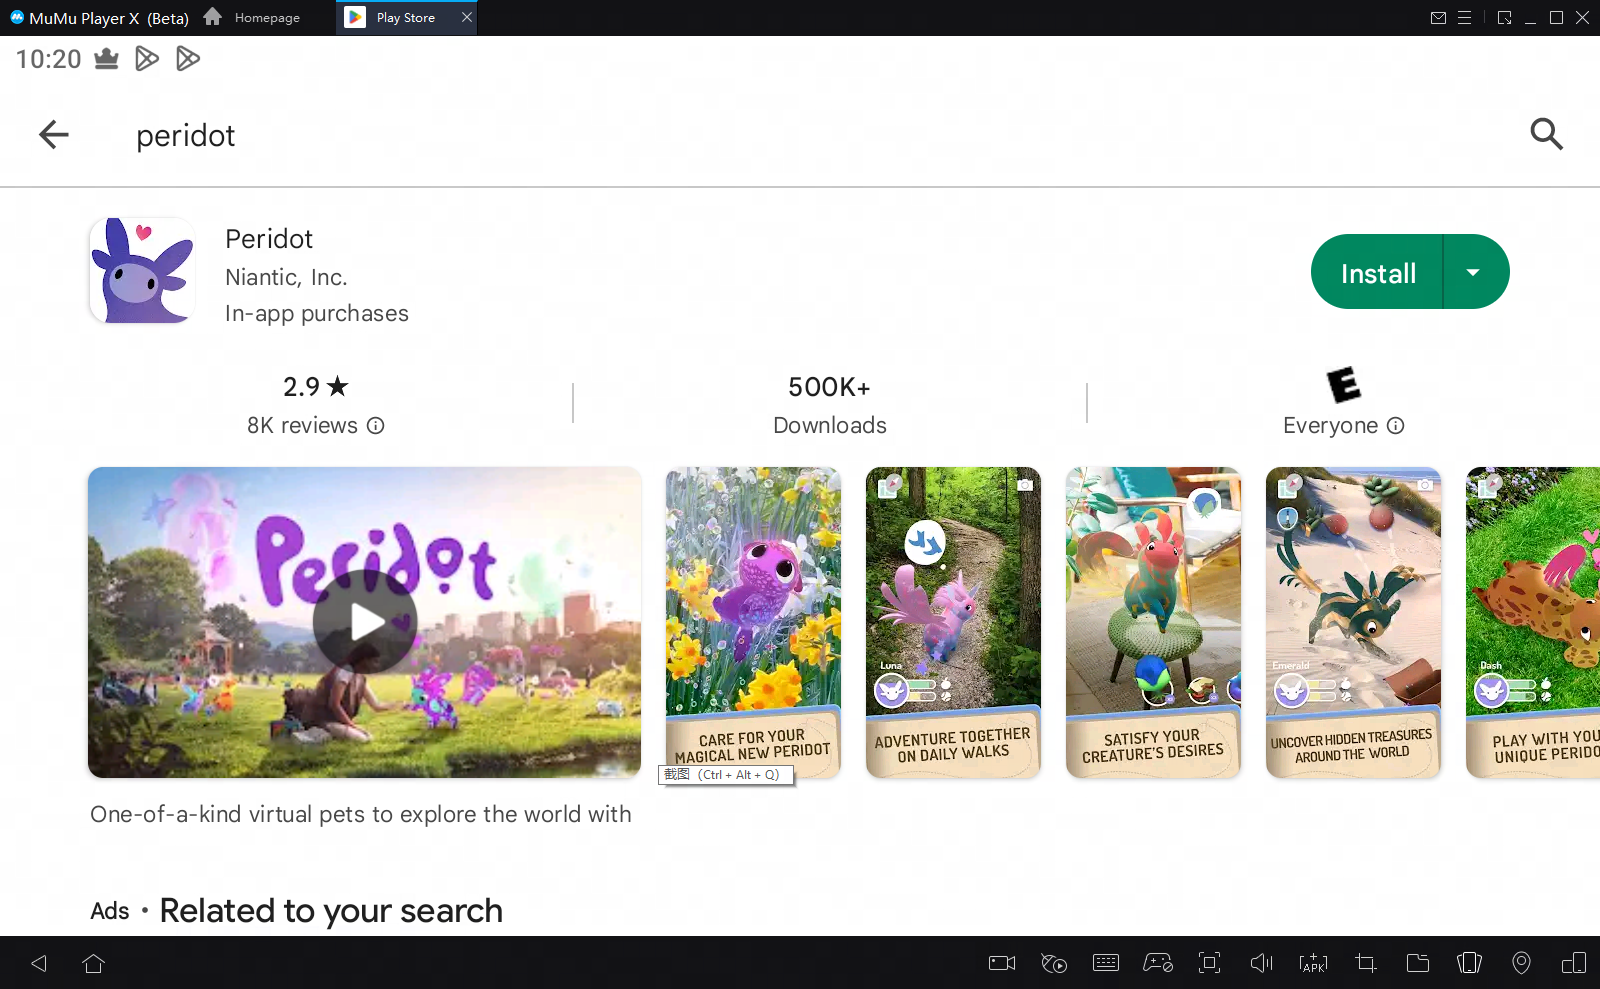
Task: Click the 'One-of-a-kind virtual pets' description
Action: [x=361, y=814]
